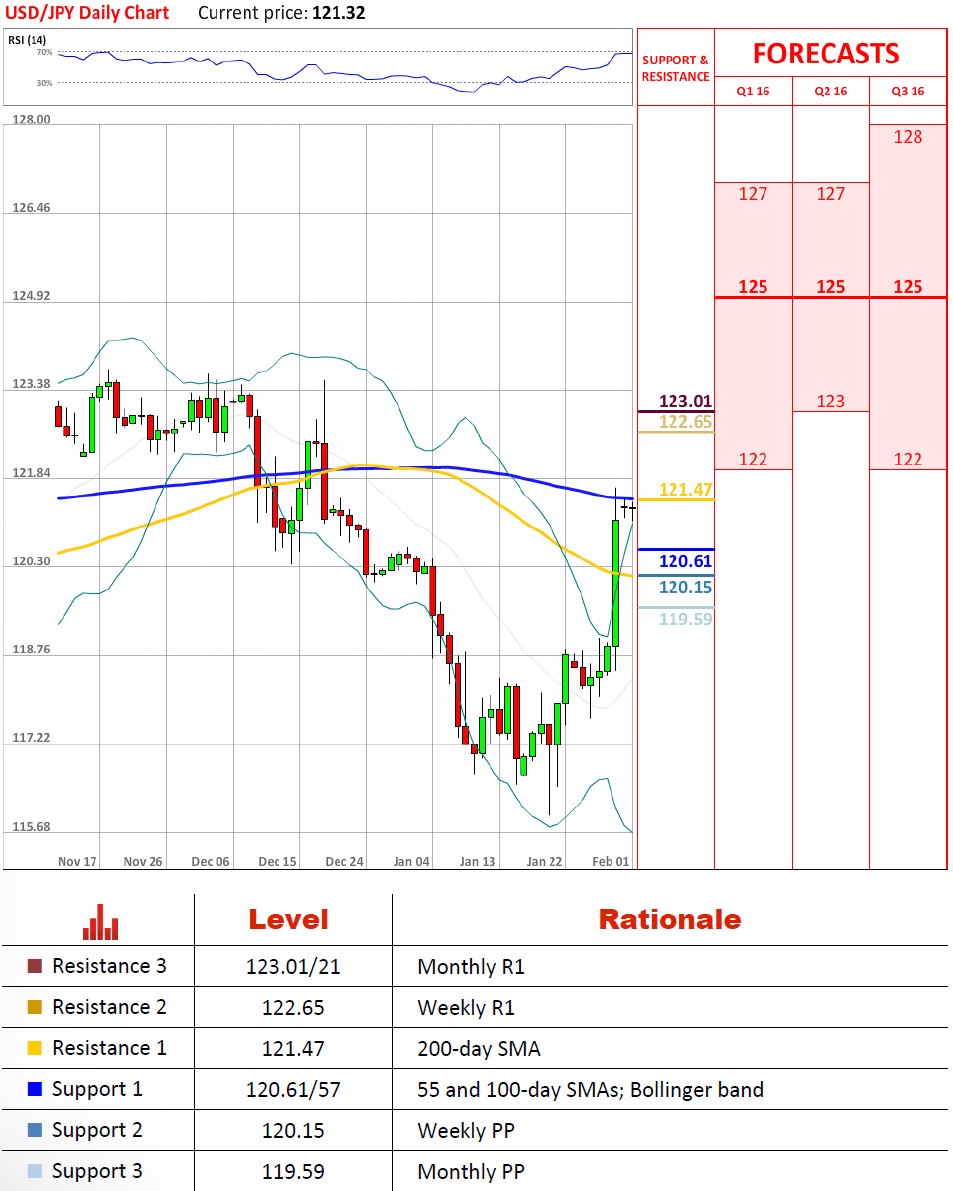Click the 119.59 level table cell

pyautogui.click(x=293, y=1172)
